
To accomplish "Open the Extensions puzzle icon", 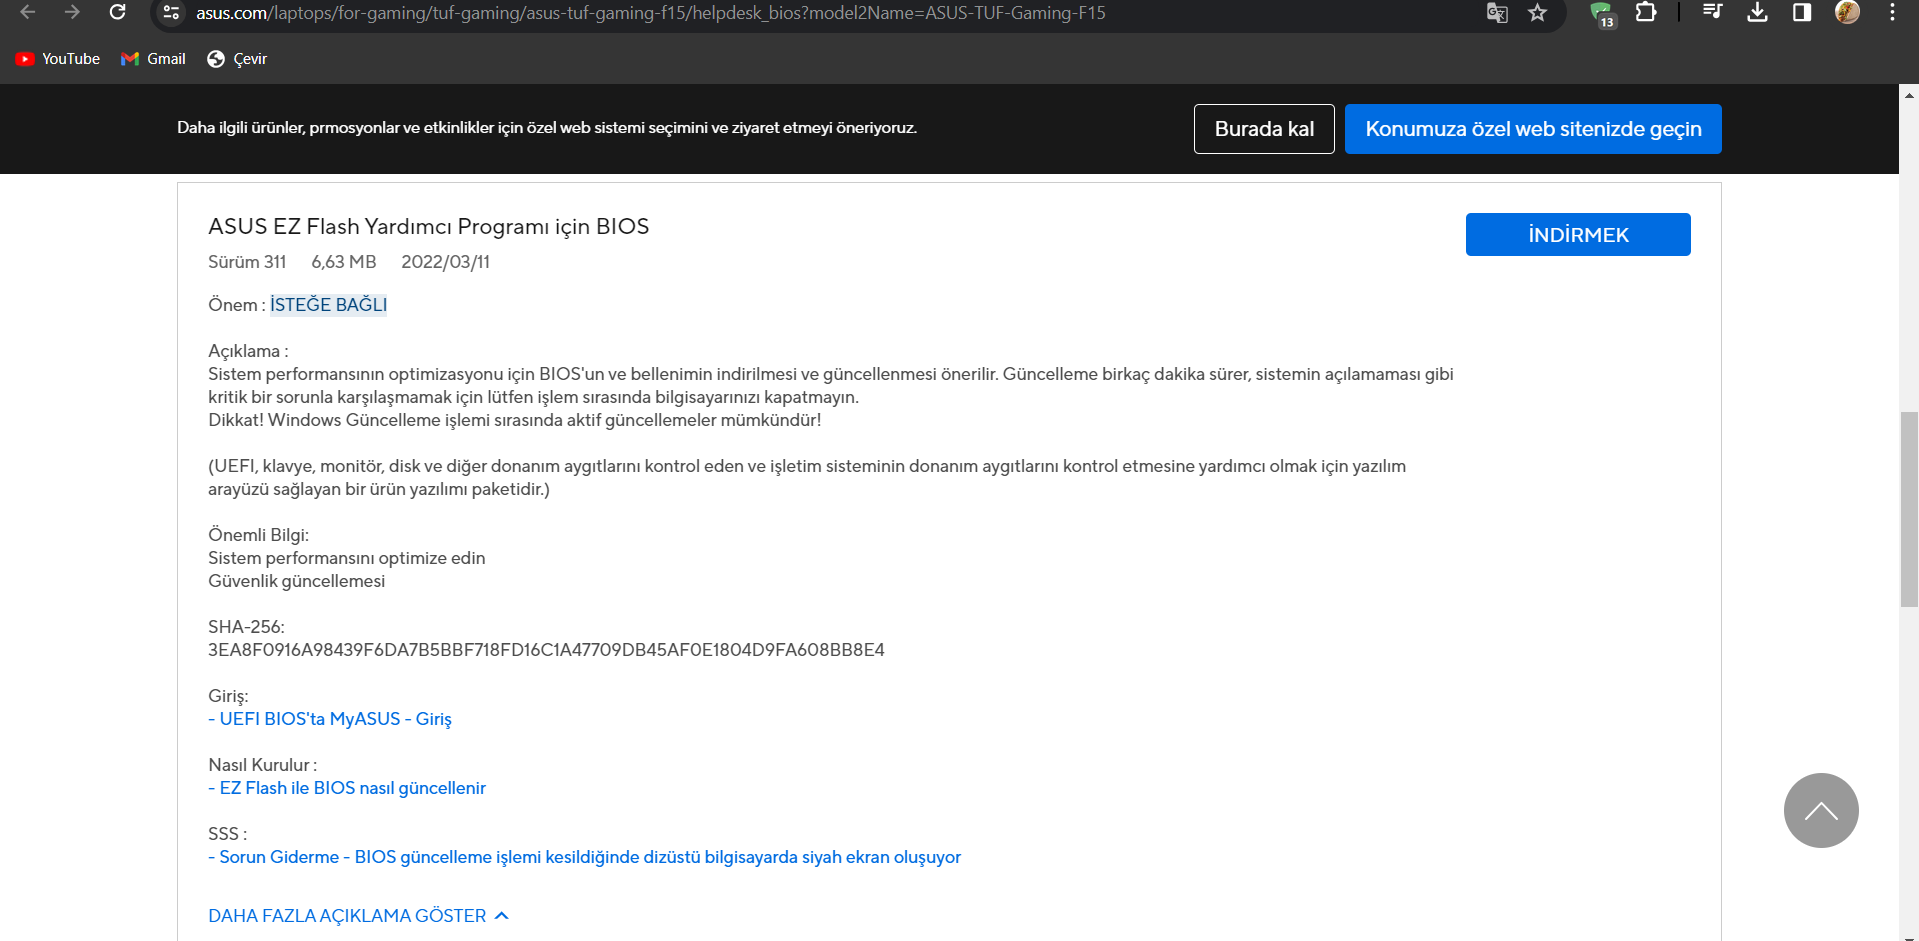I will tap(1646, 12).
